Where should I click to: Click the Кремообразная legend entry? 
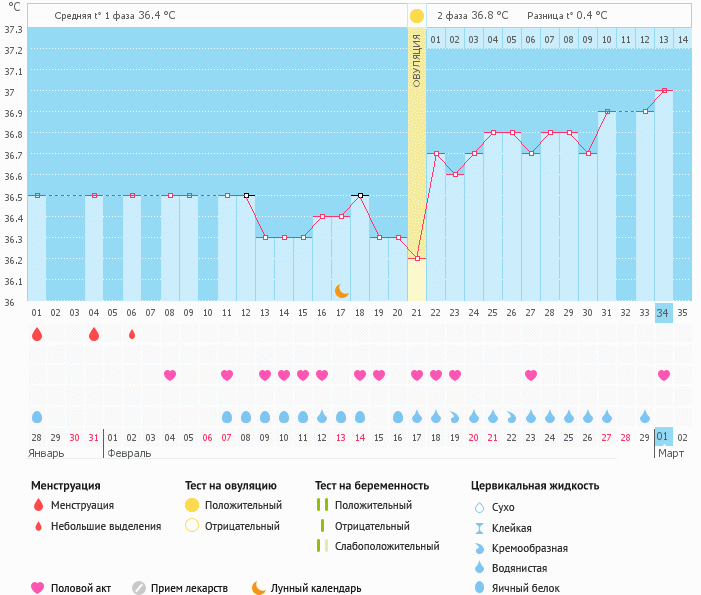[530, 548]
